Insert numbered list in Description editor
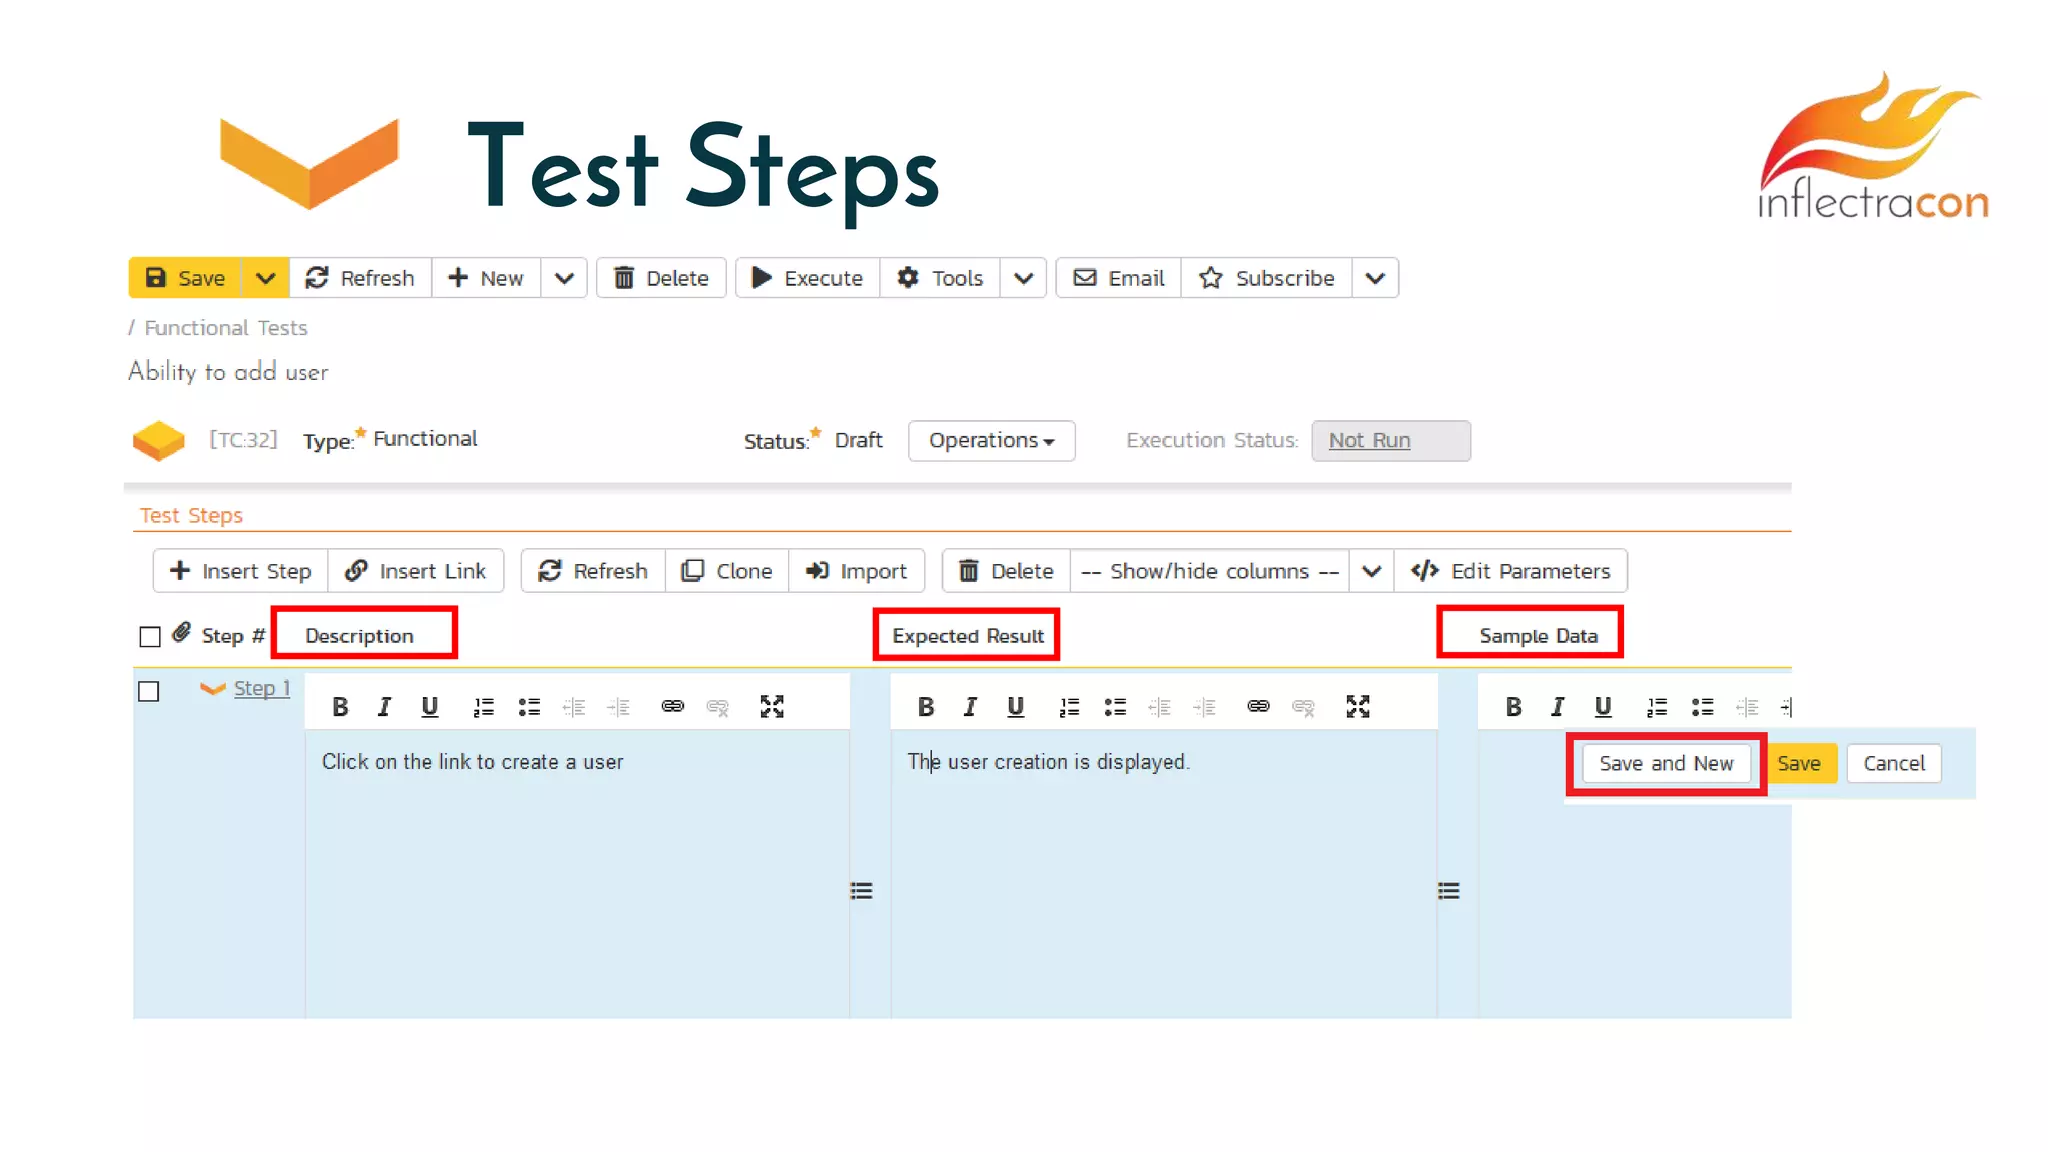The height and width of the screenshot is (1152, 2048). (484, 707)
